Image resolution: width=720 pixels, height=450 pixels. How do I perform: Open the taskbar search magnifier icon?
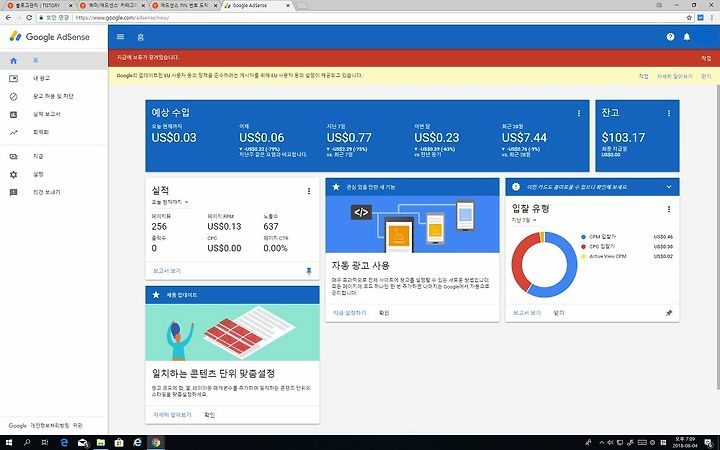tap(27, 443)
